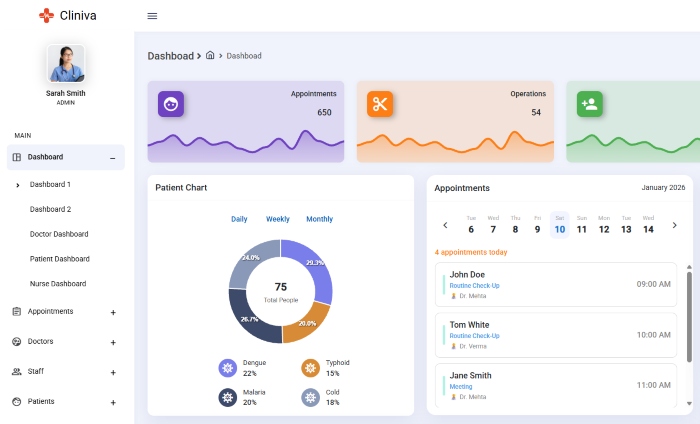Click the green add-patient icon

click(590, 104)
